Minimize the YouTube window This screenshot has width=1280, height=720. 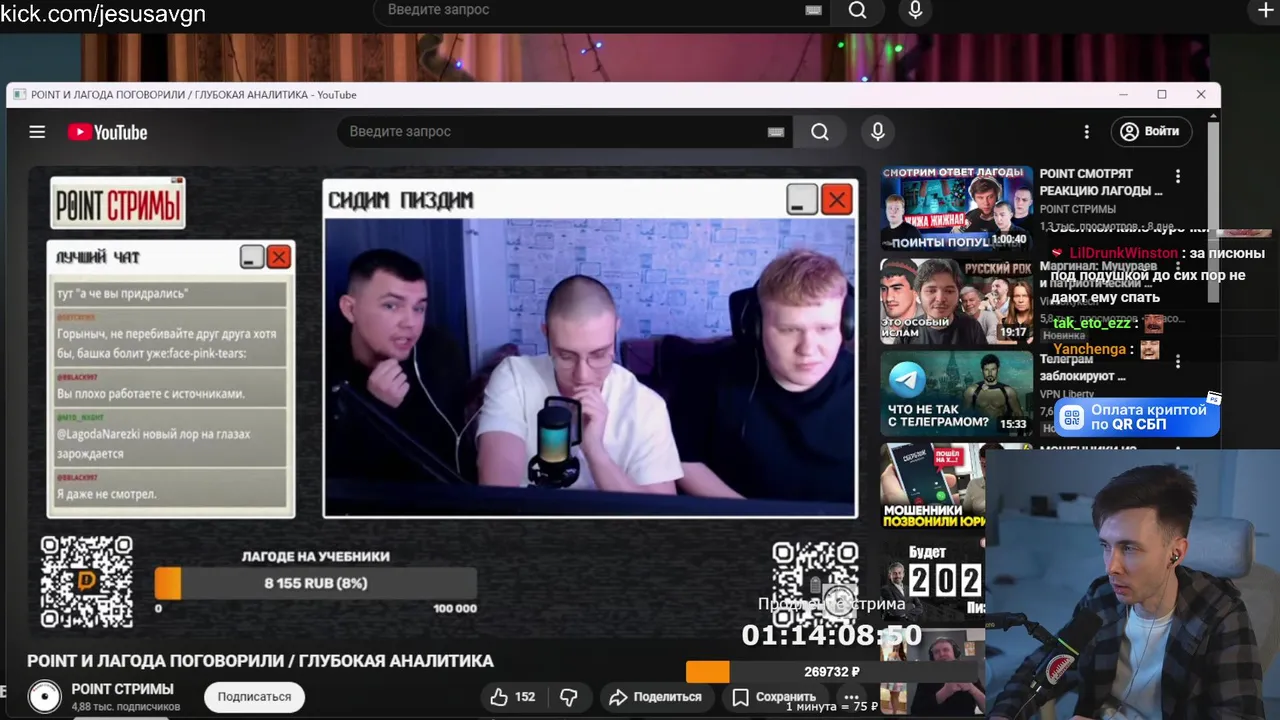pyautogui.click(x=1124, y=95)
